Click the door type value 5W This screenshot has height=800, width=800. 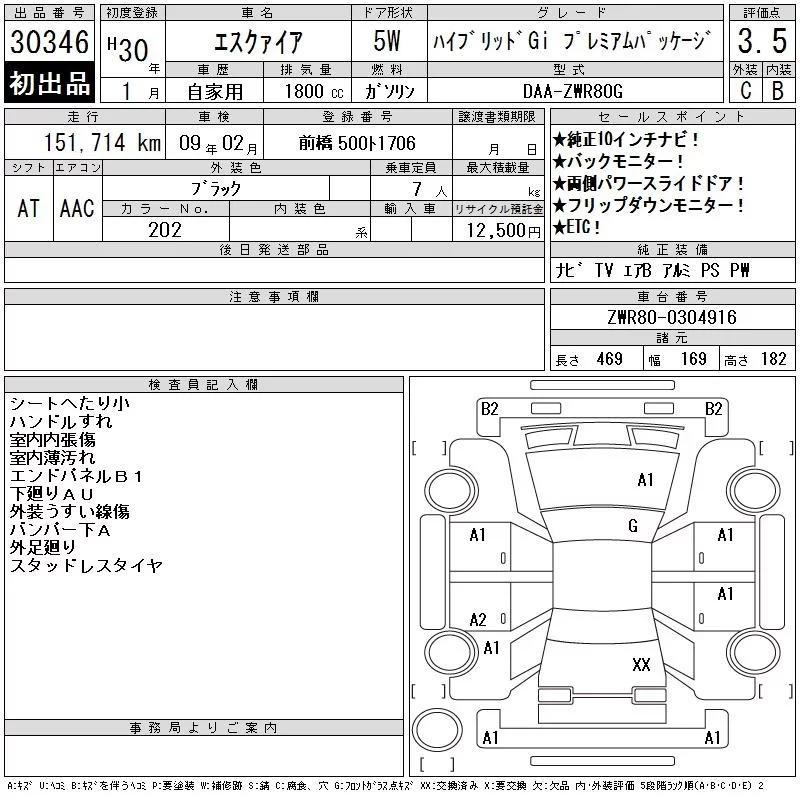pos(387,41)
